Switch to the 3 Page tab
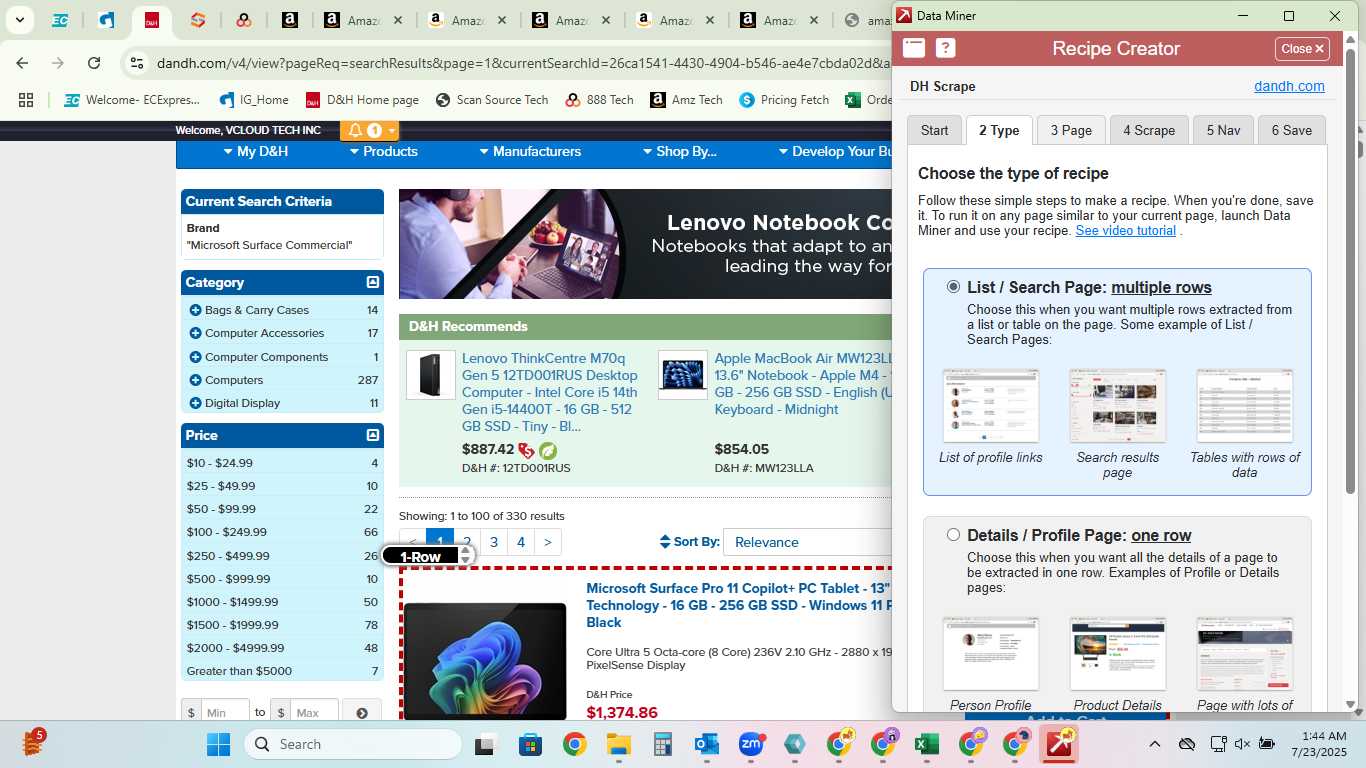 coord(1071,130)
